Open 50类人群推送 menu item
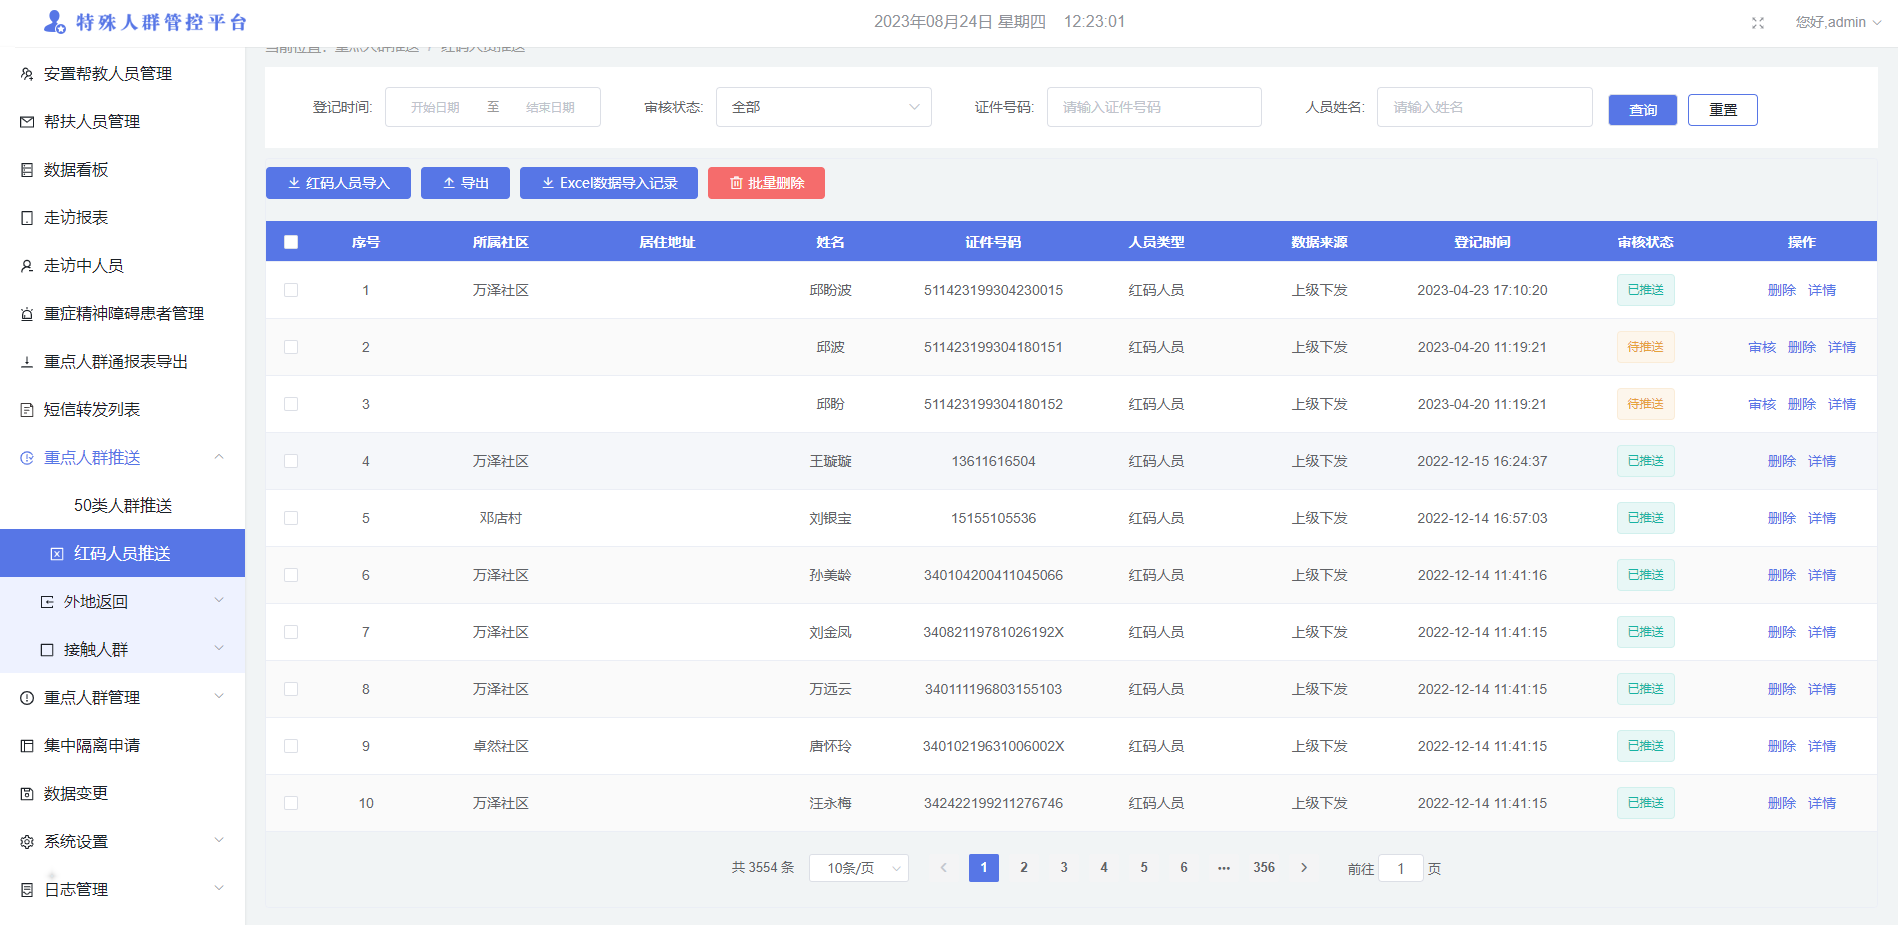 point(122,505)
